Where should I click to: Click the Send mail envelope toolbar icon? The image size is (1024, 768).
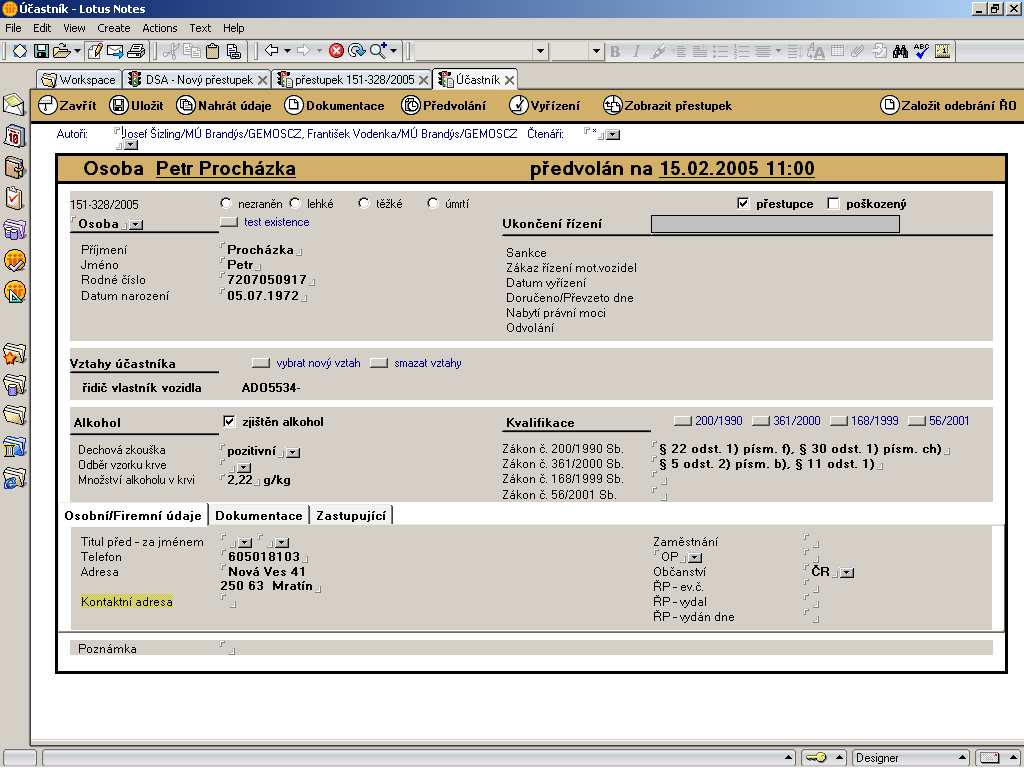point(115,51)
